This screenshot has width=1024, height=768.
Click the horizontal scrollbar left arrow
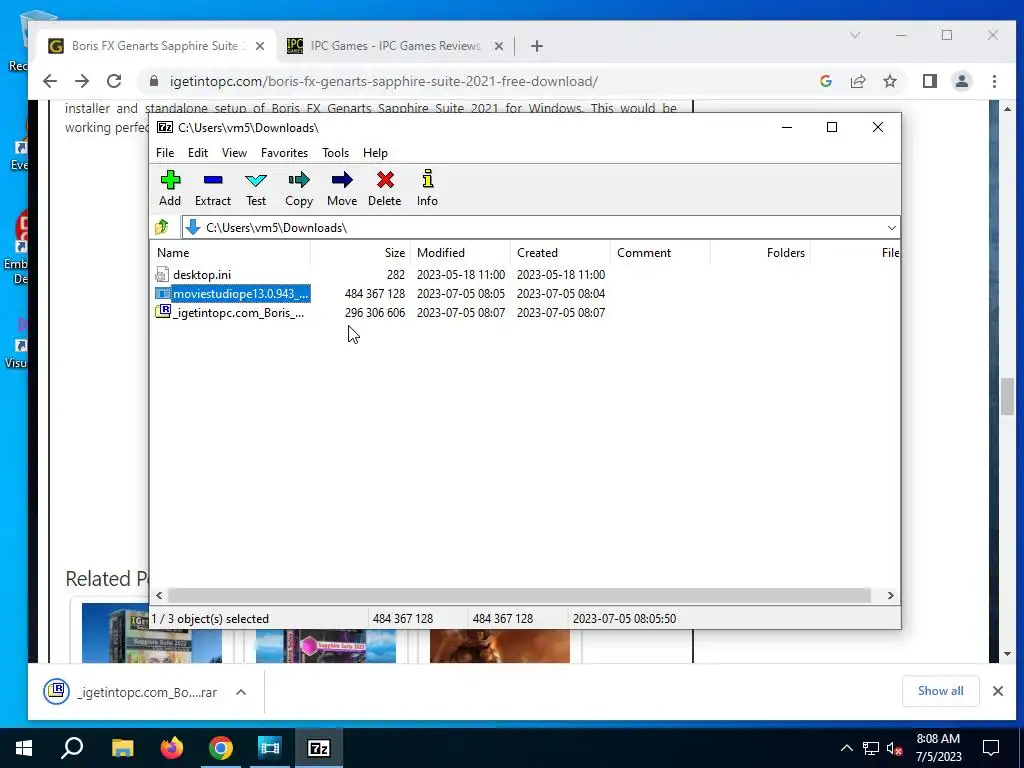click(159, 596)
